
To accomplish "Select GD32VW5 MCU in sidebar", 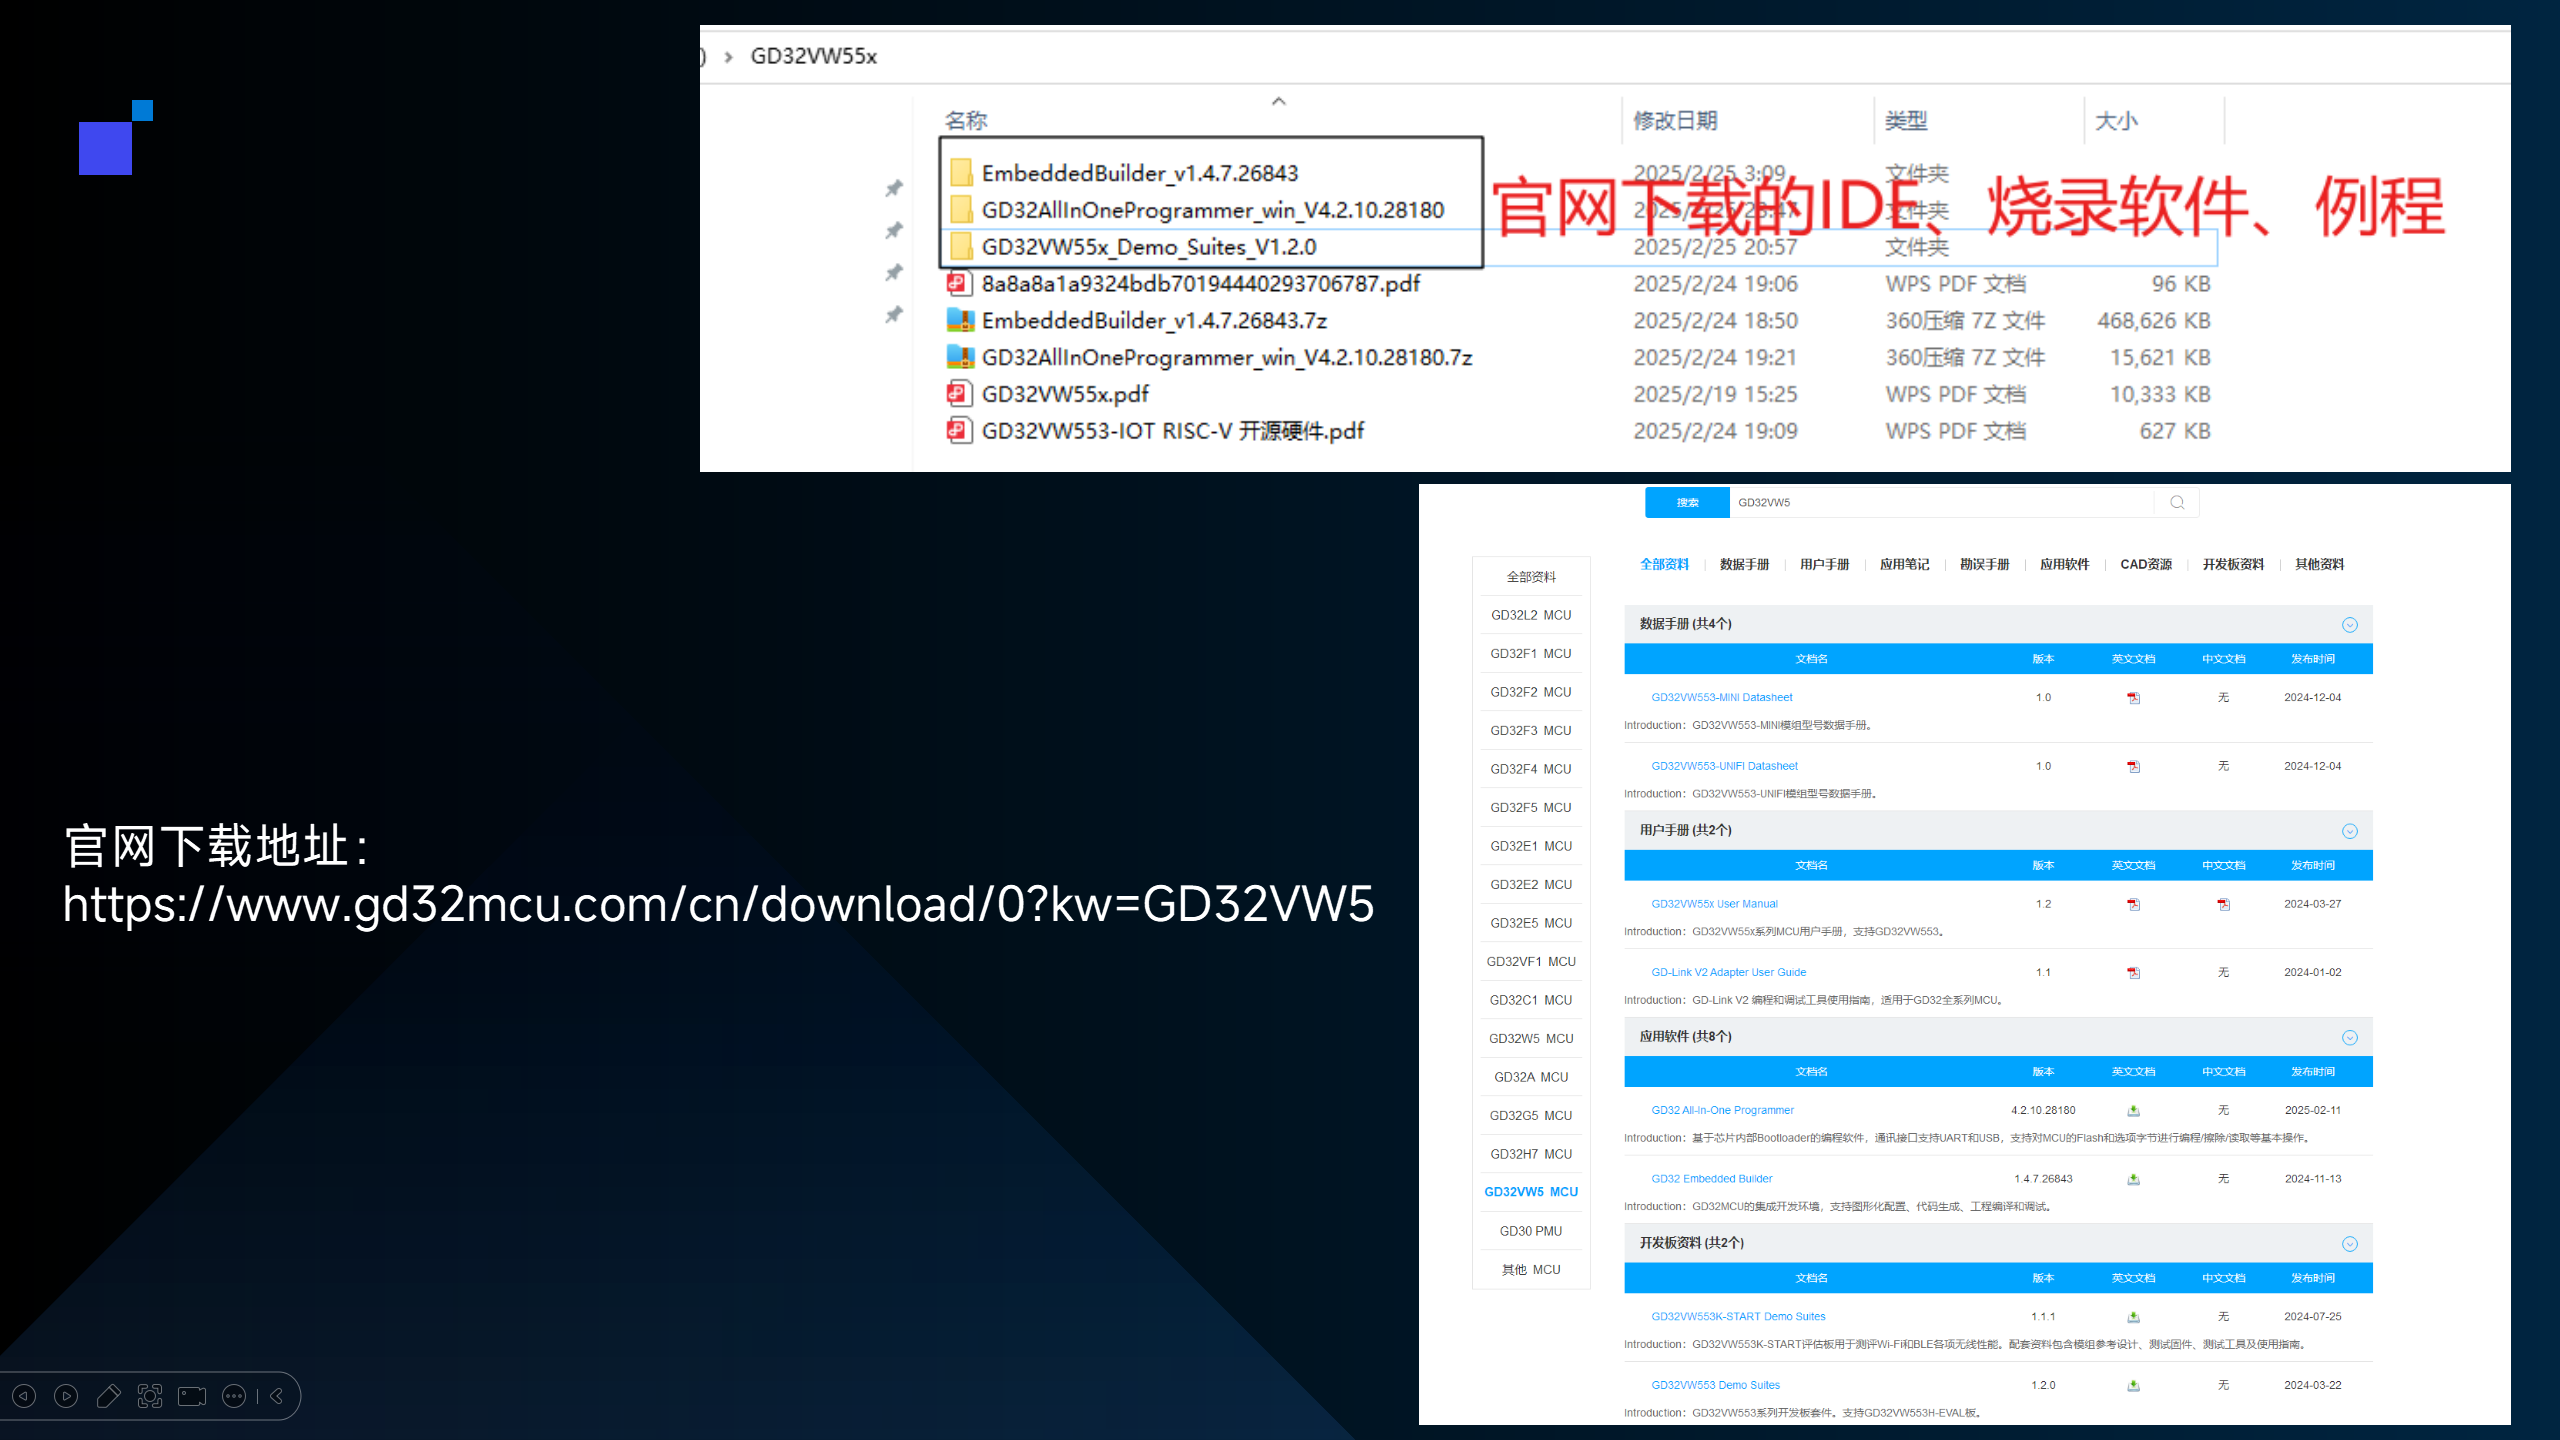I will click(x=1531, y=1192).
